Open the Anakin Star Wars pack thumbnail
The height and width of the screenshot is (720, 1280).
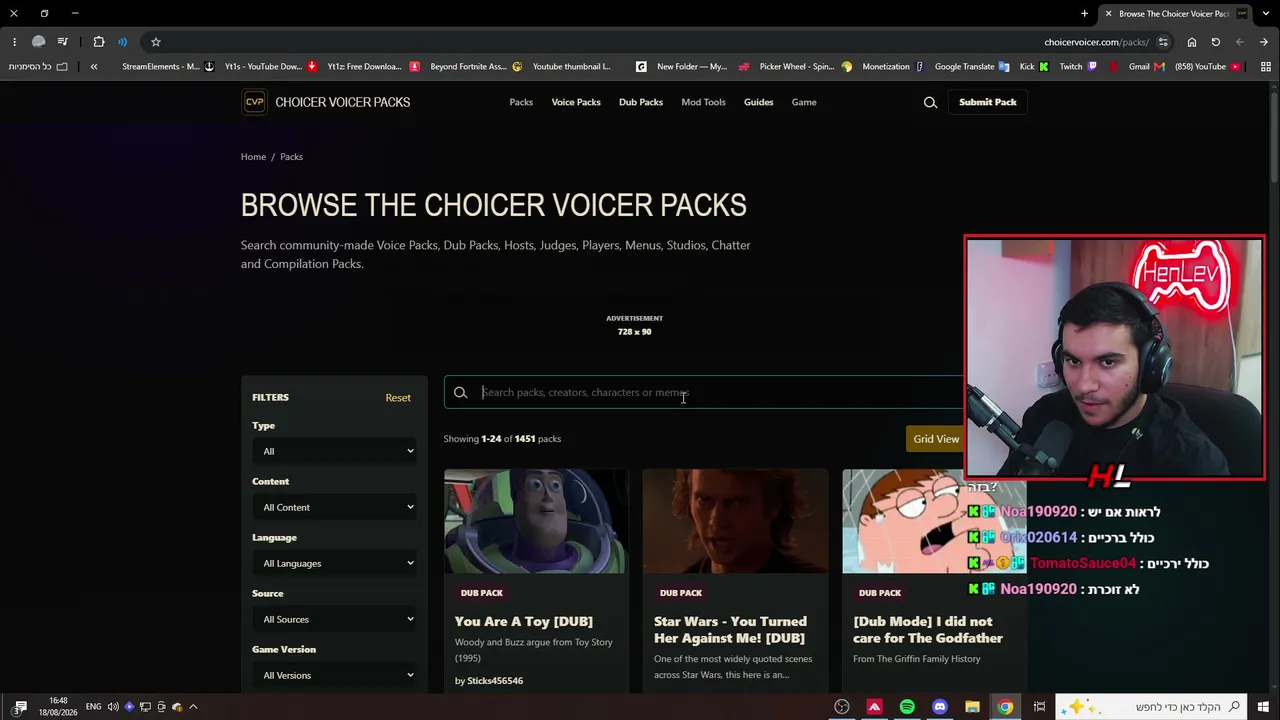coord(735,521)
